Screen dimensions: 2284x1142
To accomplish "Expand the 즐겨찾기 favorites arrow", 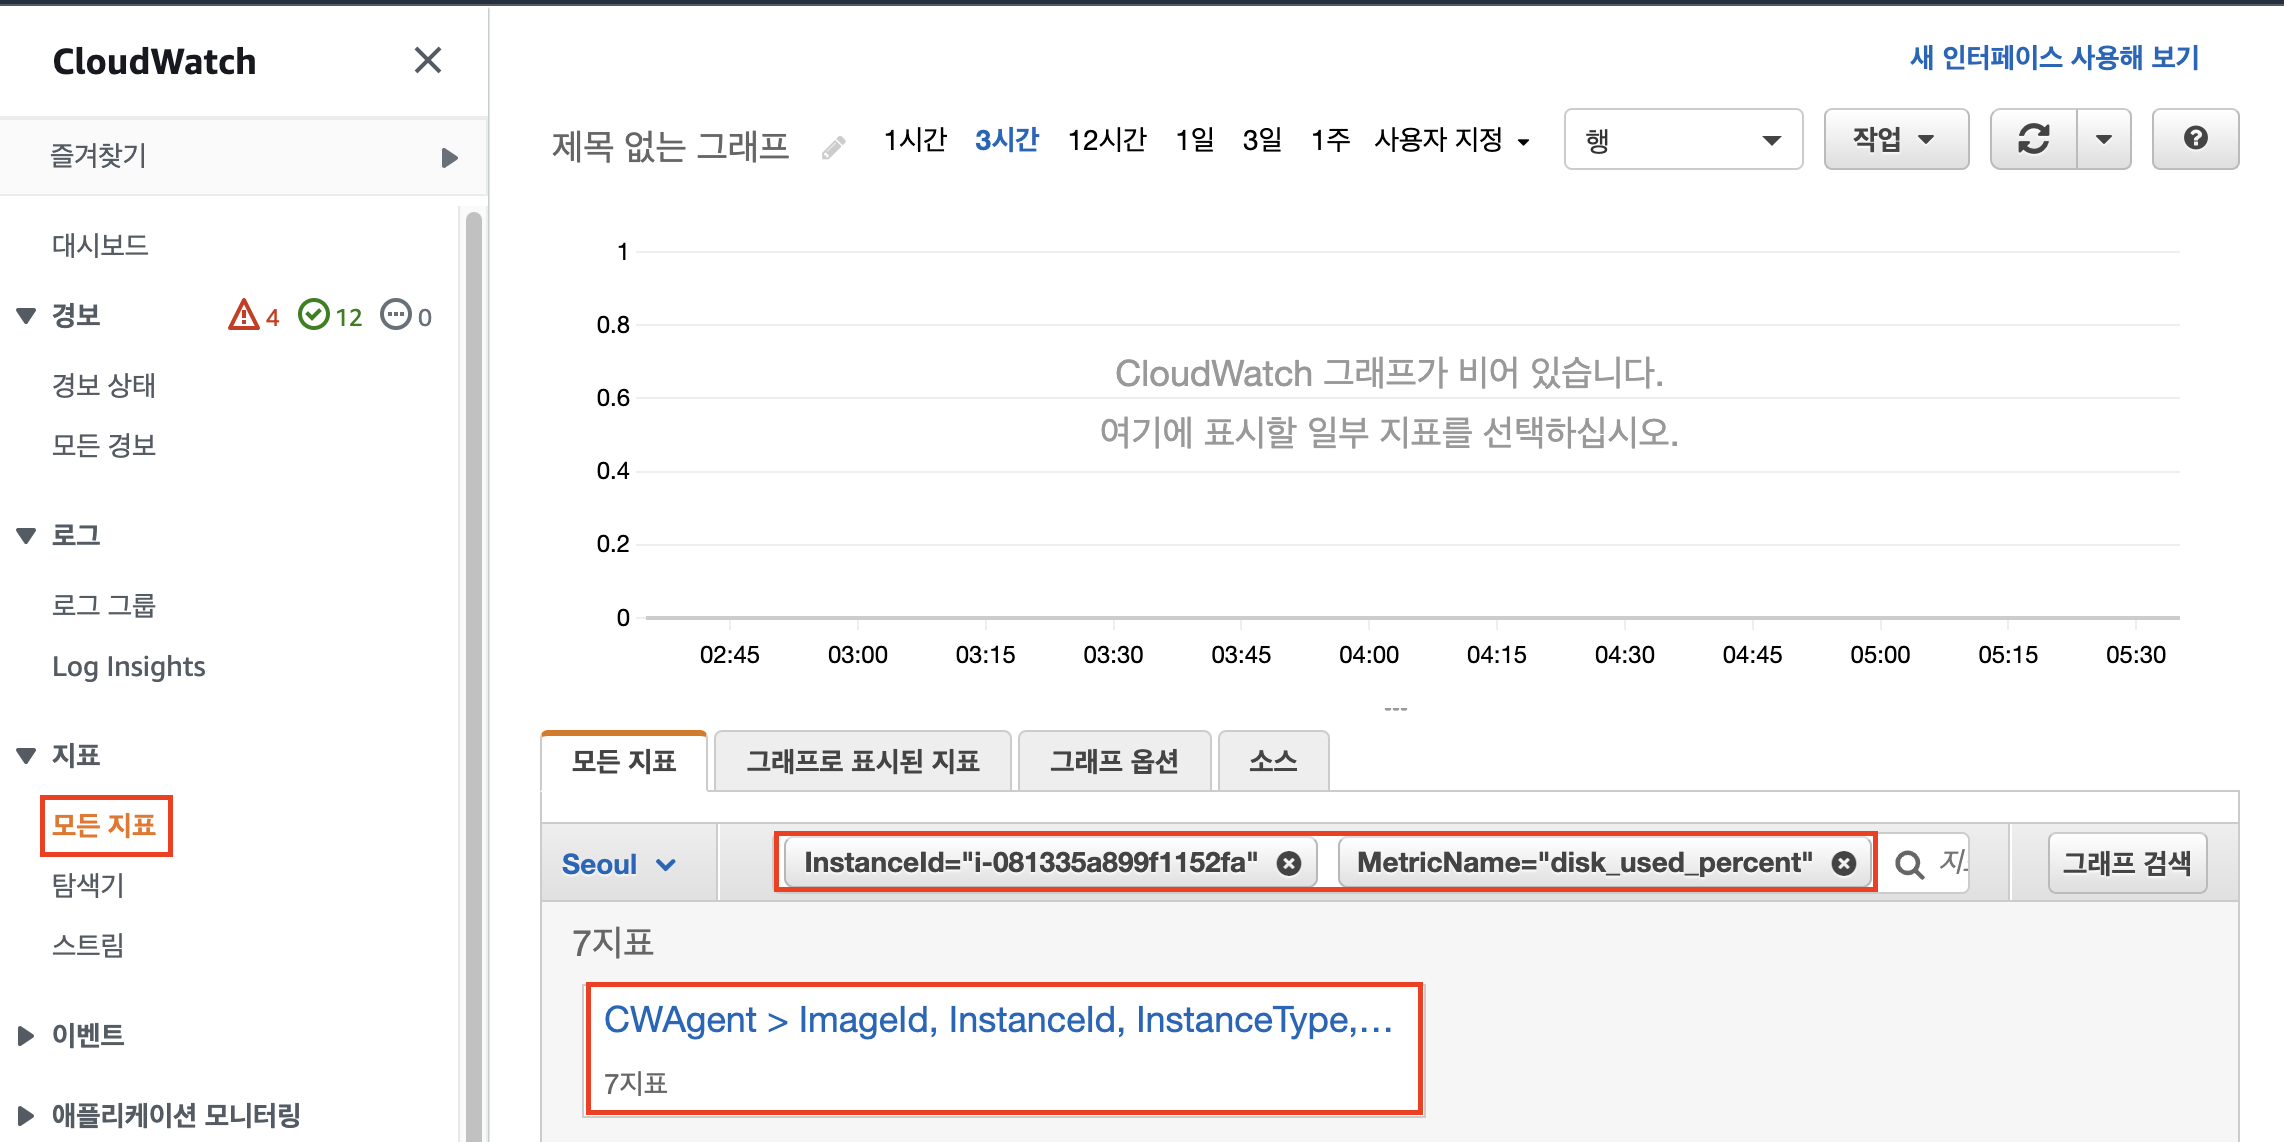I will (449, 157).
